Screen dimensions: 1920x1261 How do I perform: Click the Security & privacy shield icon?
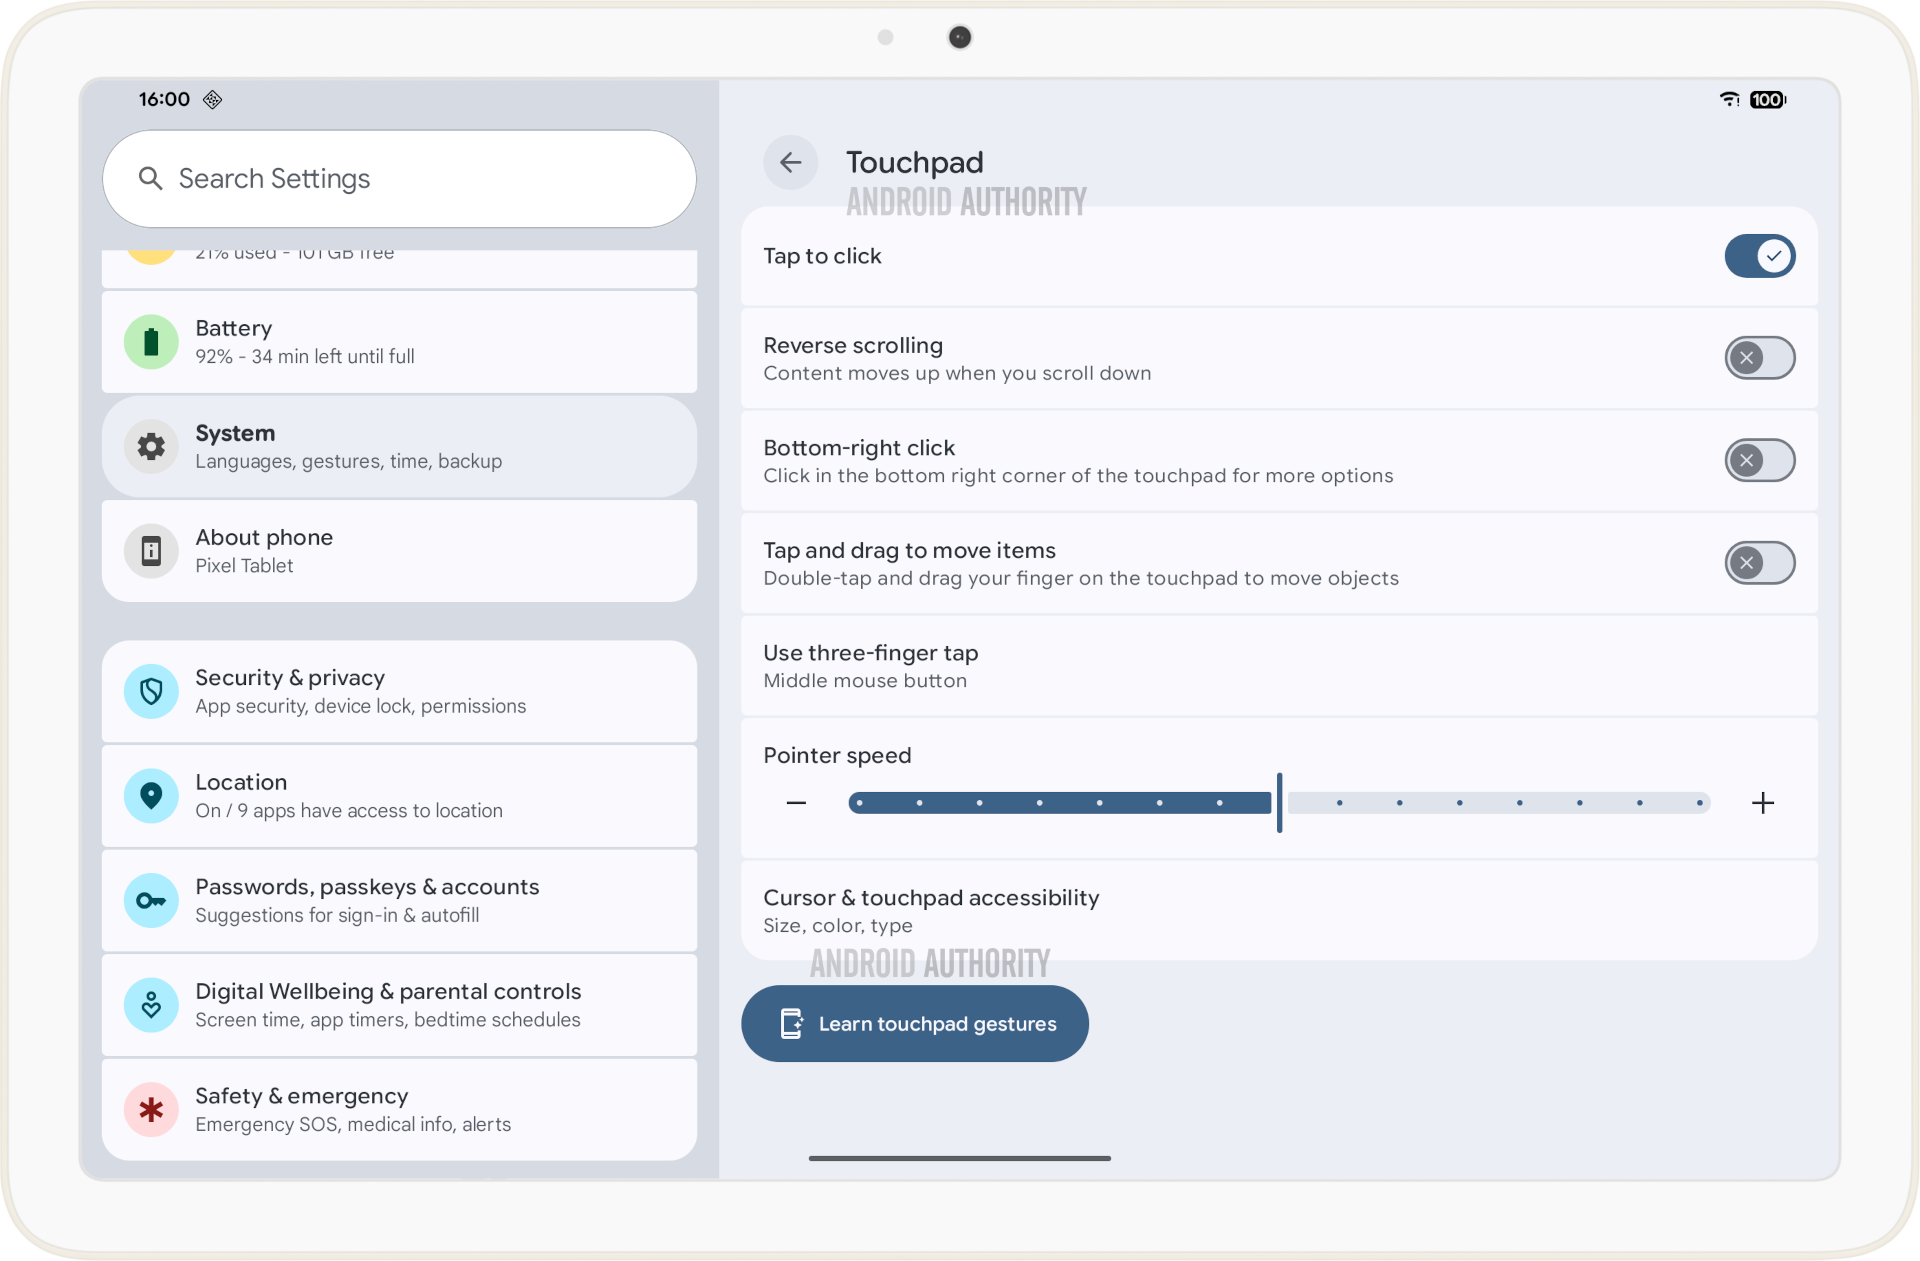(151, 691)
